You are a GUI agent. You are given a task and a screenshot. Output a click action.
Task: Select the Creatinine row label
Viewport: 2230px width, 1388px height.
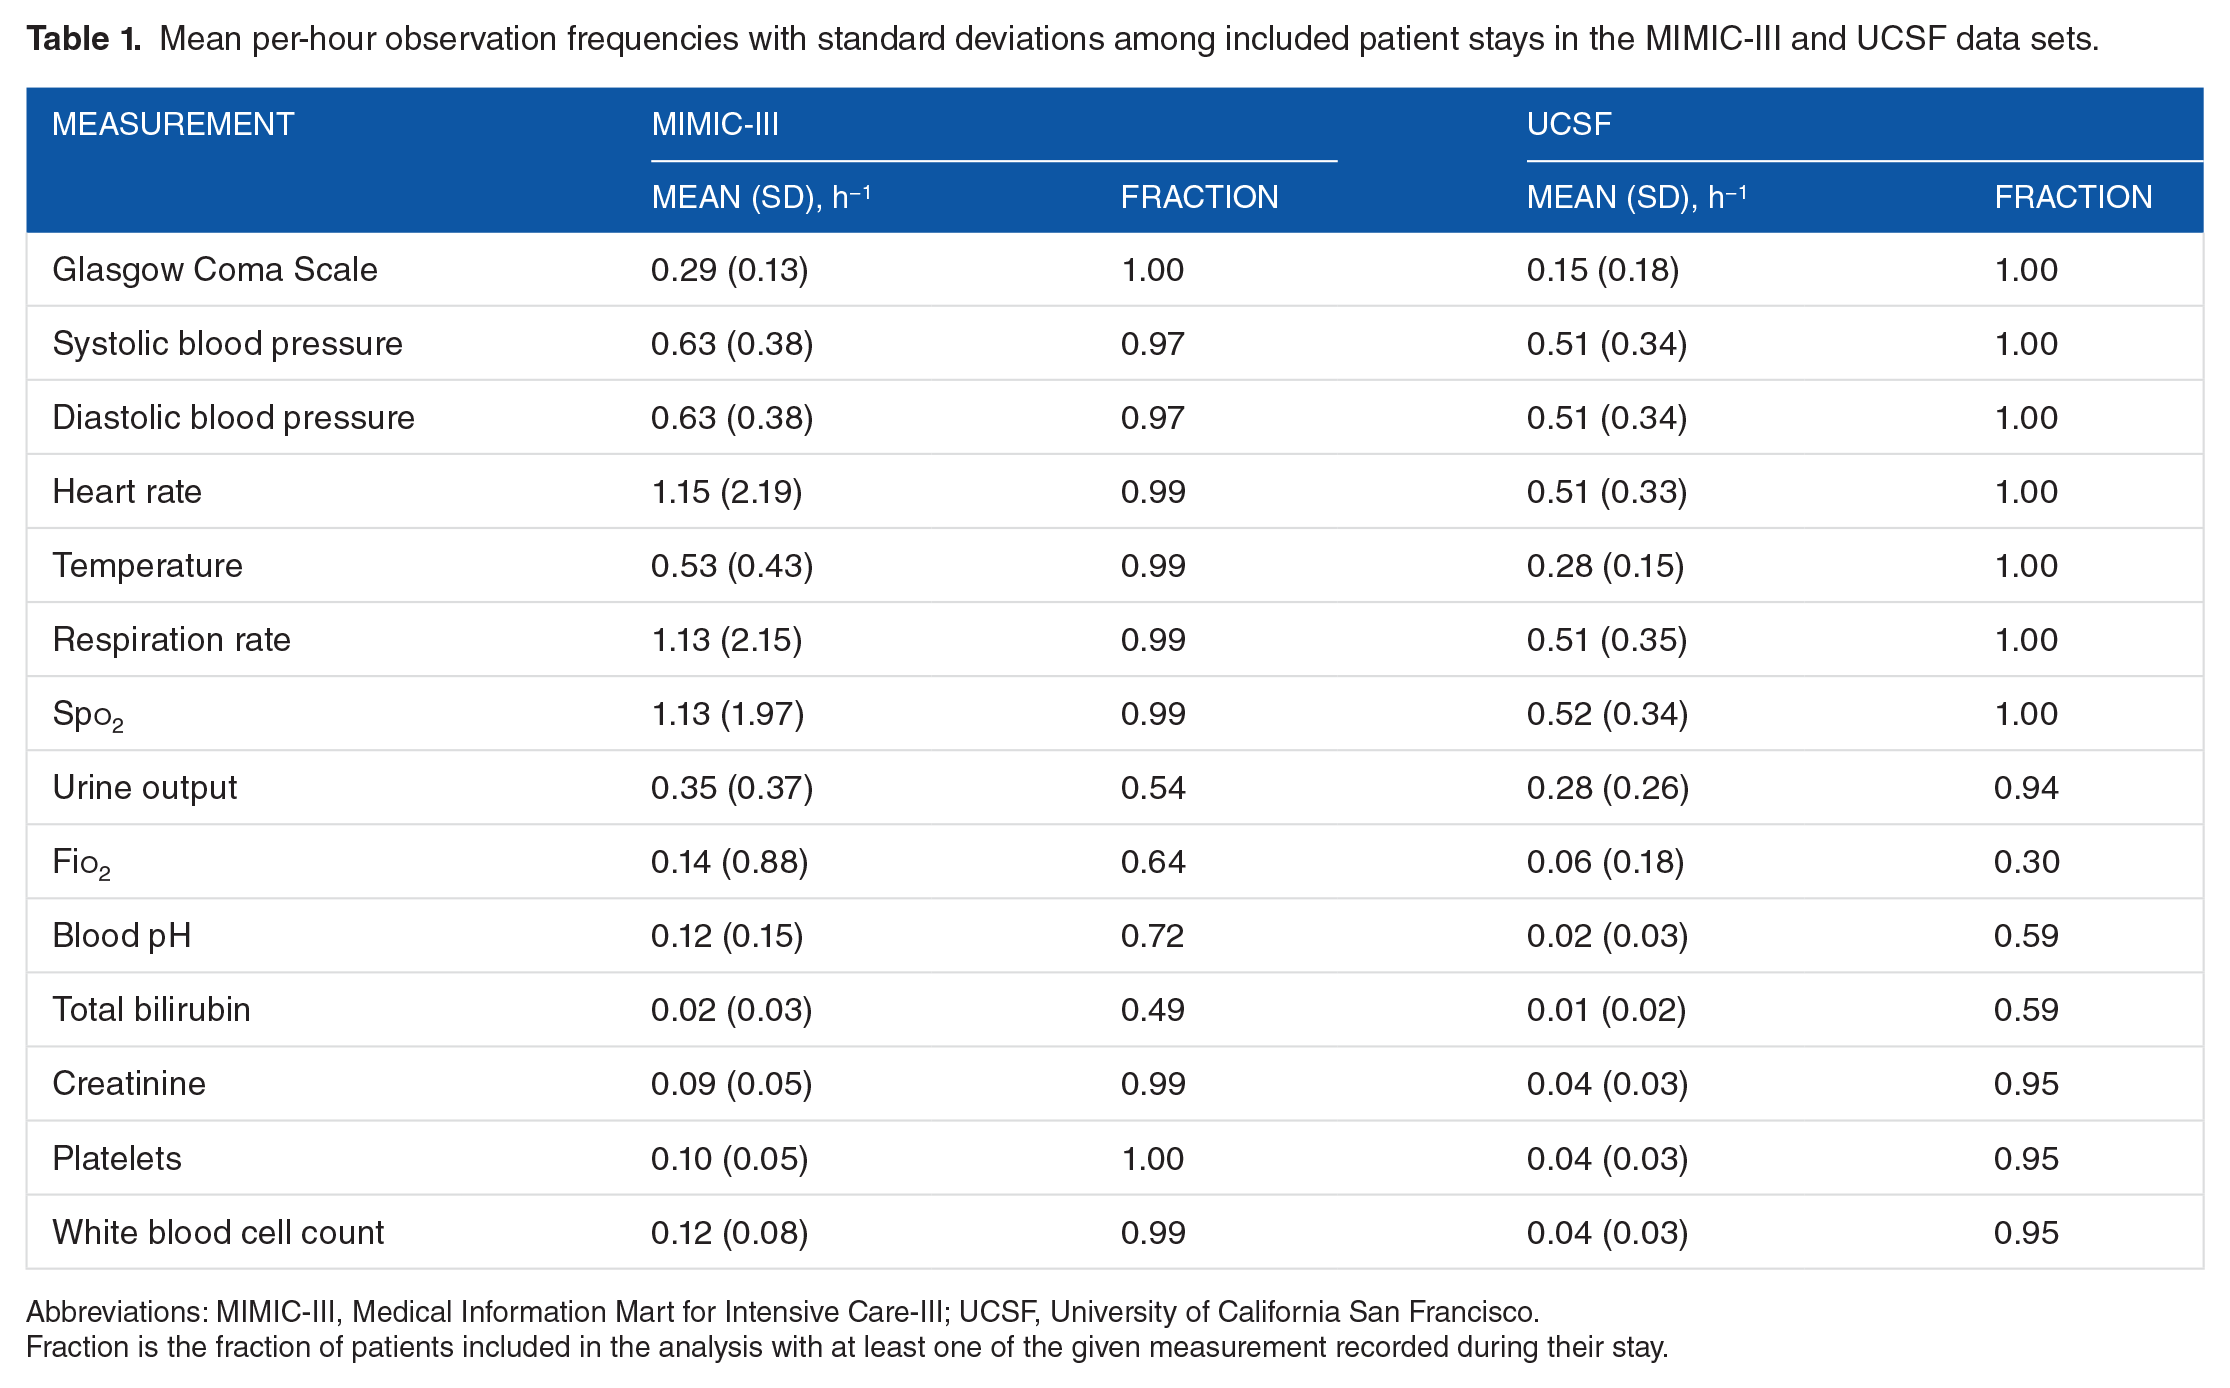(129, 1084)
